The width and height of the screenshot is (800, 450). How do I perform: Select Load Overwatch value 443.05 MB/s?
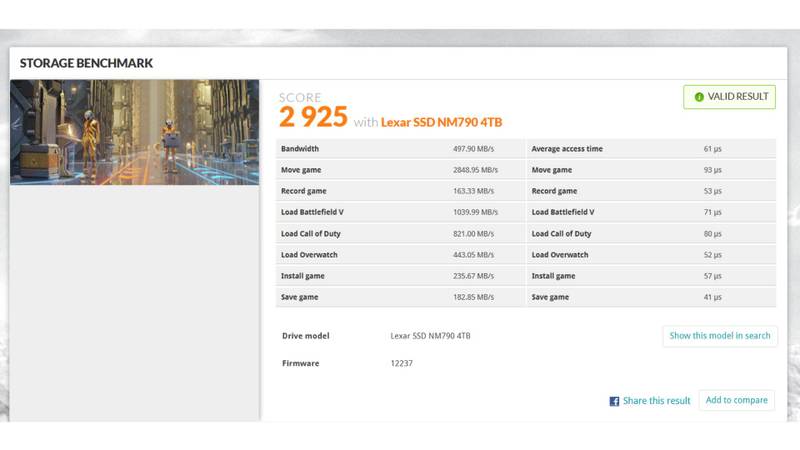point(473,255)
